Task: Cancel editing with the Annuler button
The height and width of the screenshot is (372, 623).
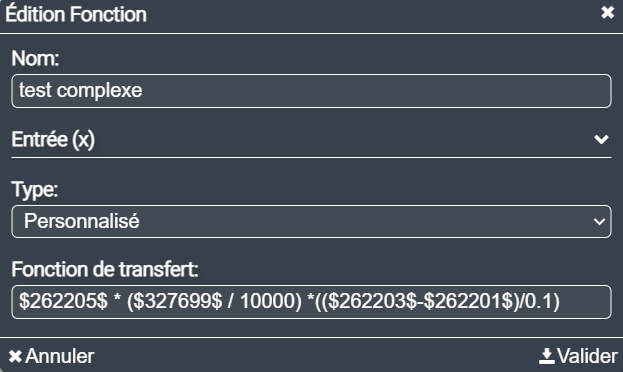Action: point(51,356)
